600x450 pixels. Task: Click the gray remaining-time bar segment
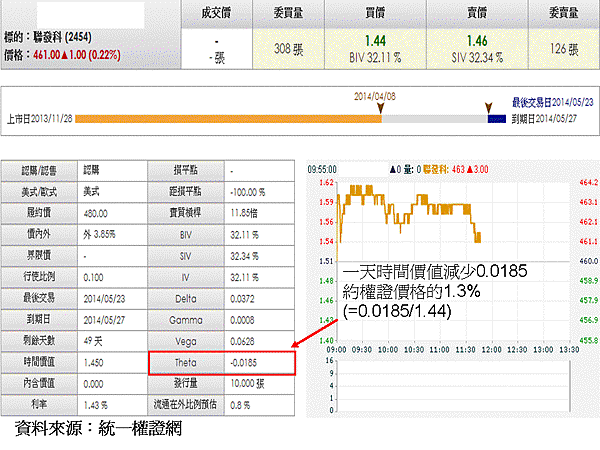click(435, 119)
